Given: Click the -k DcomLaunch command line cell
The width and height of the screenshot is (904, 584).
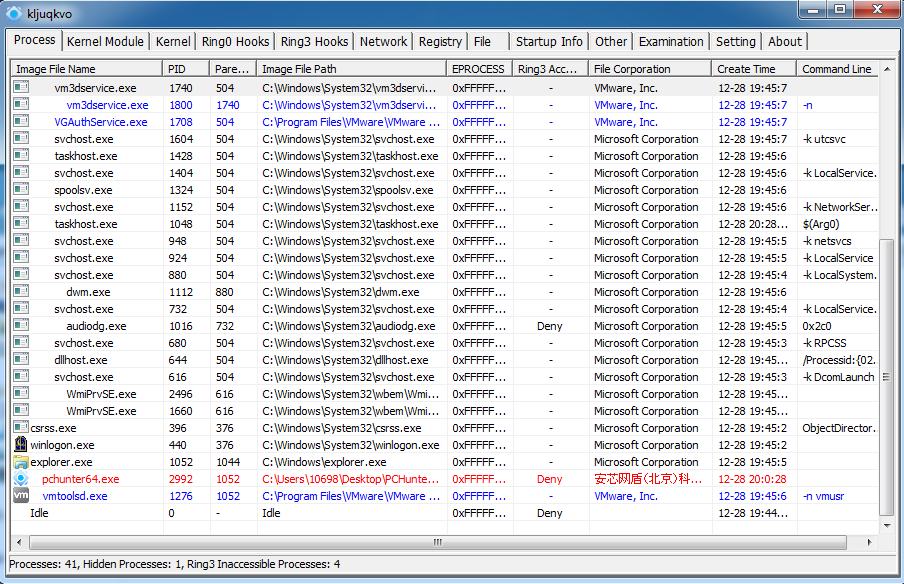Looking at the screenshot, I should 839,377.
